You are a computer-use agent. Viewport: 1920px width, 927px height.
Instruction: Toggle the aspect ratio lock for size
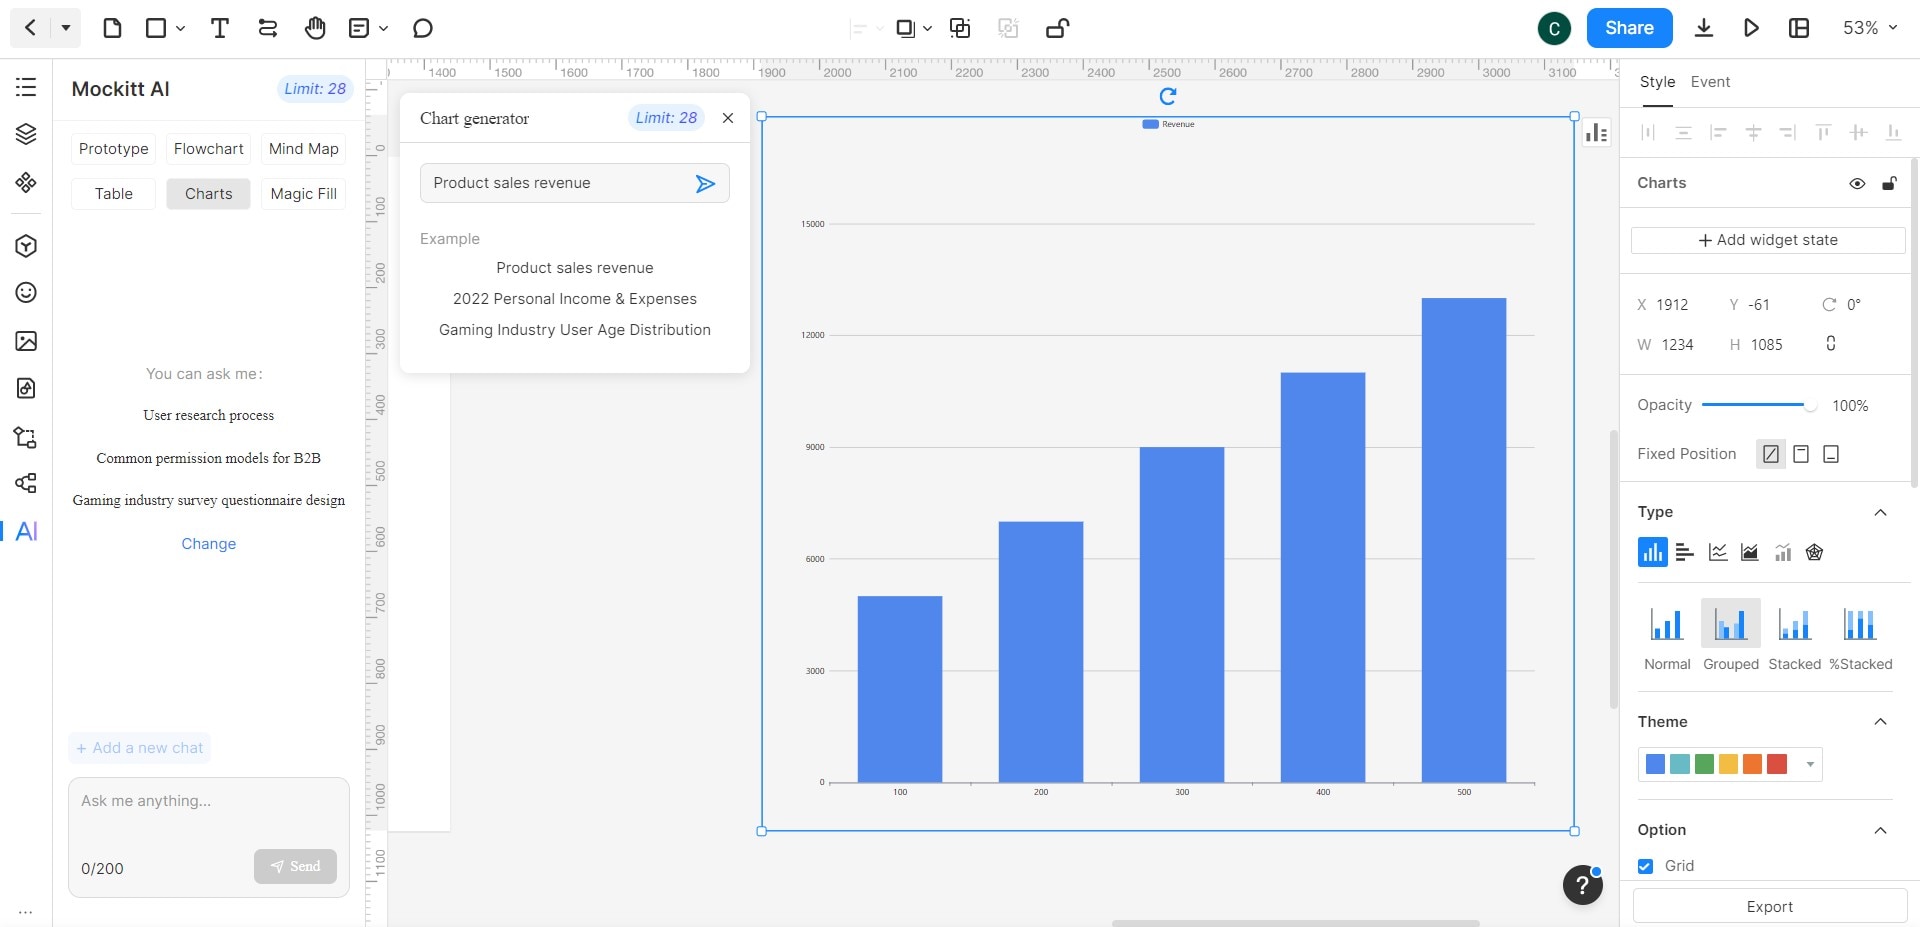(x=1831, y=344)
